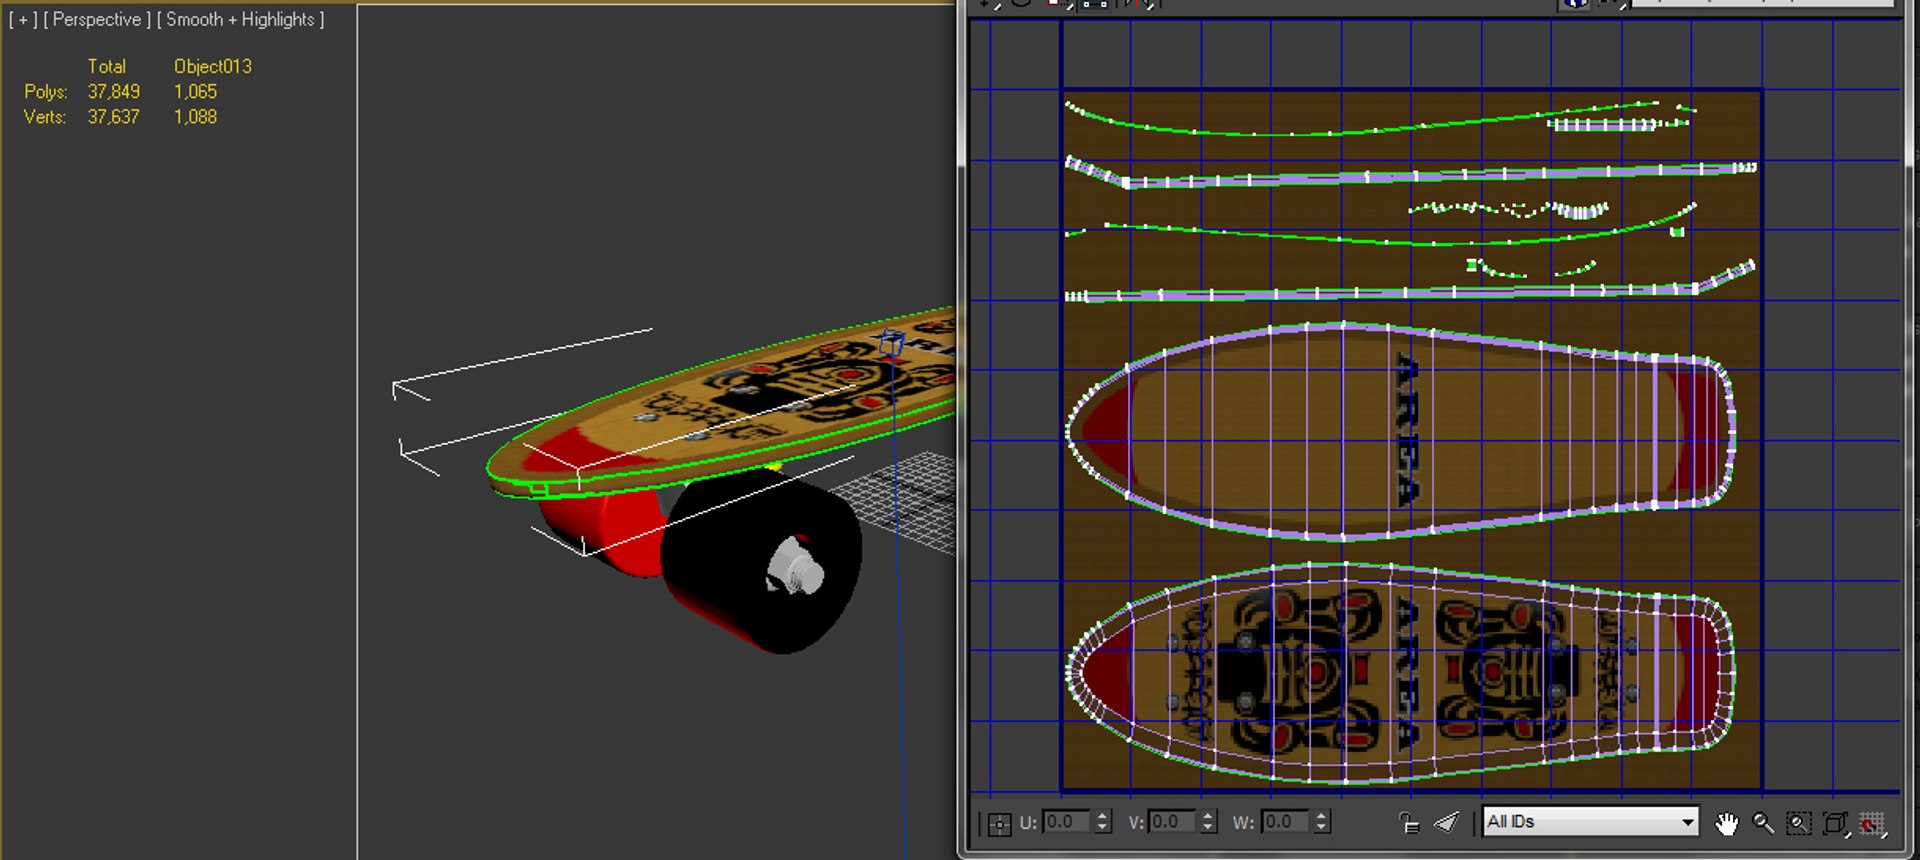Click the Object013 column header in stats

[213, 67]
